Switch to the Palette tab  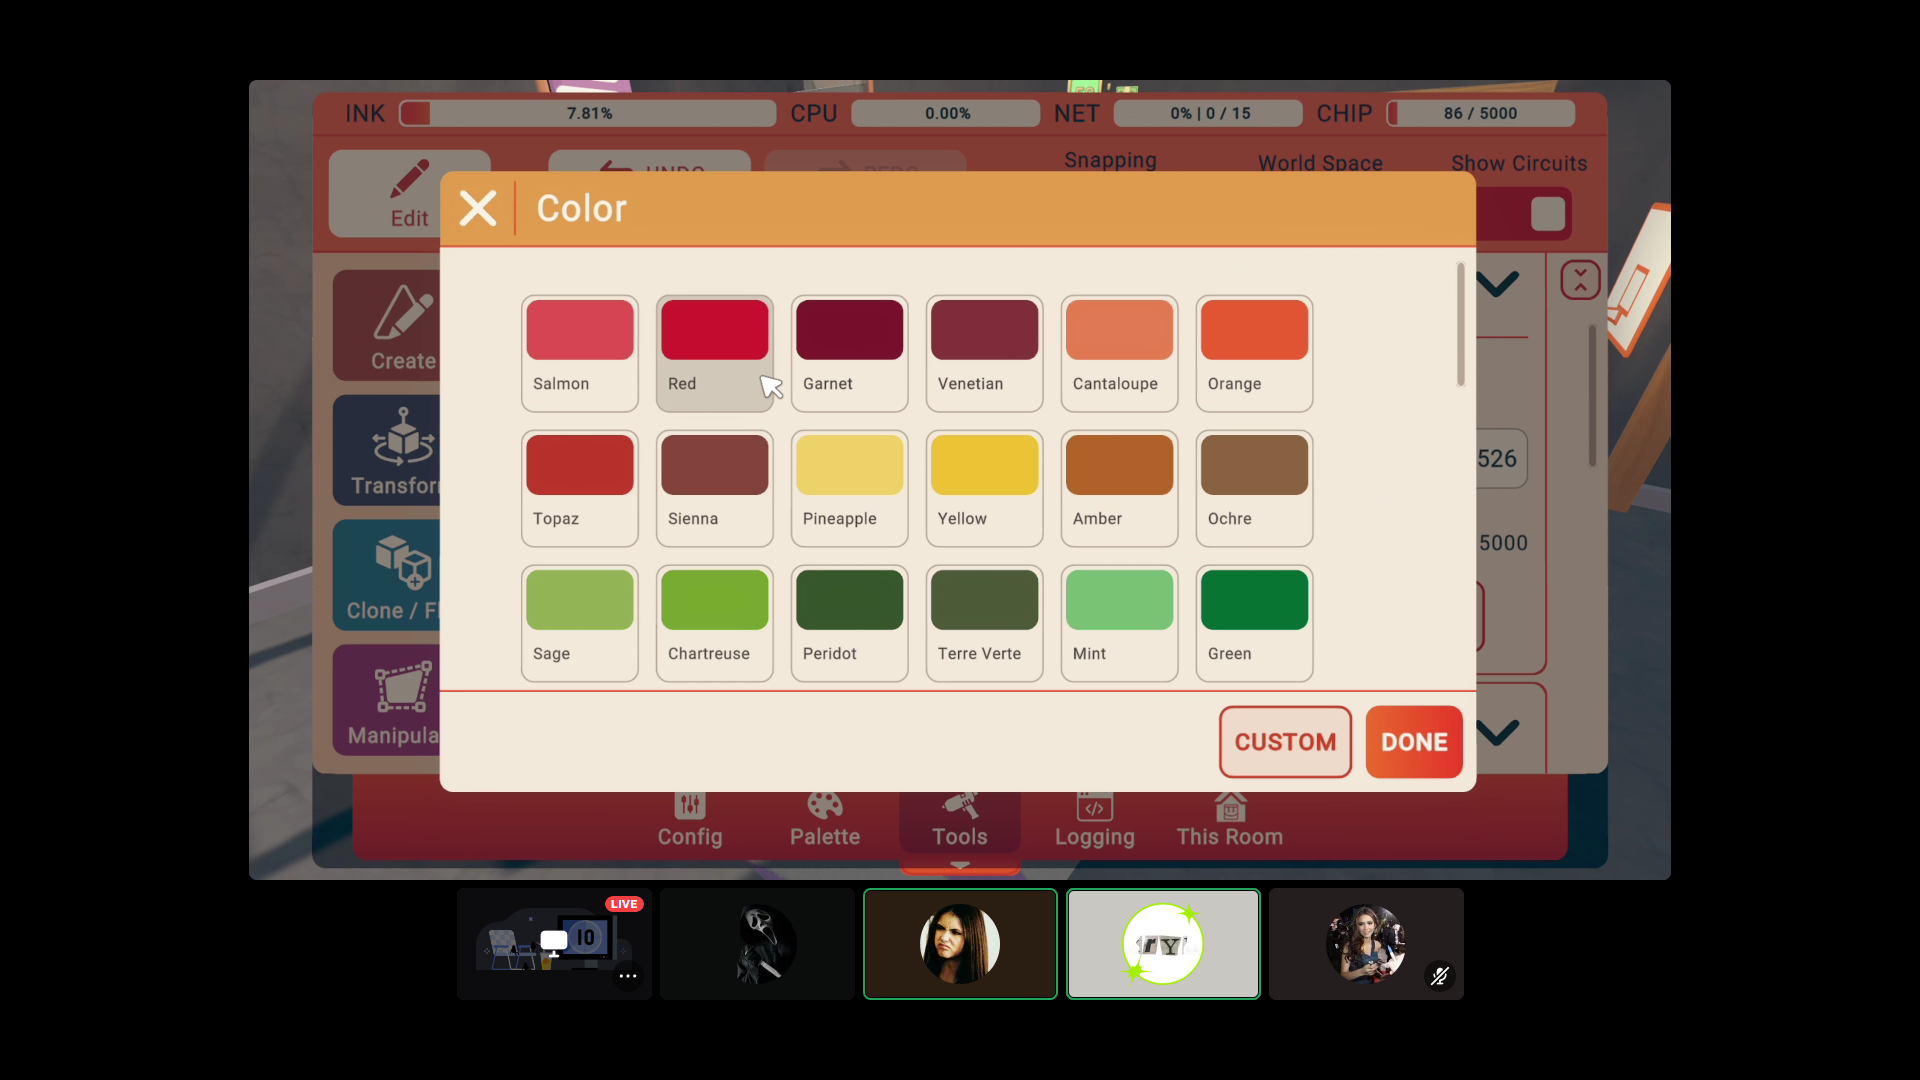point(825,820)
